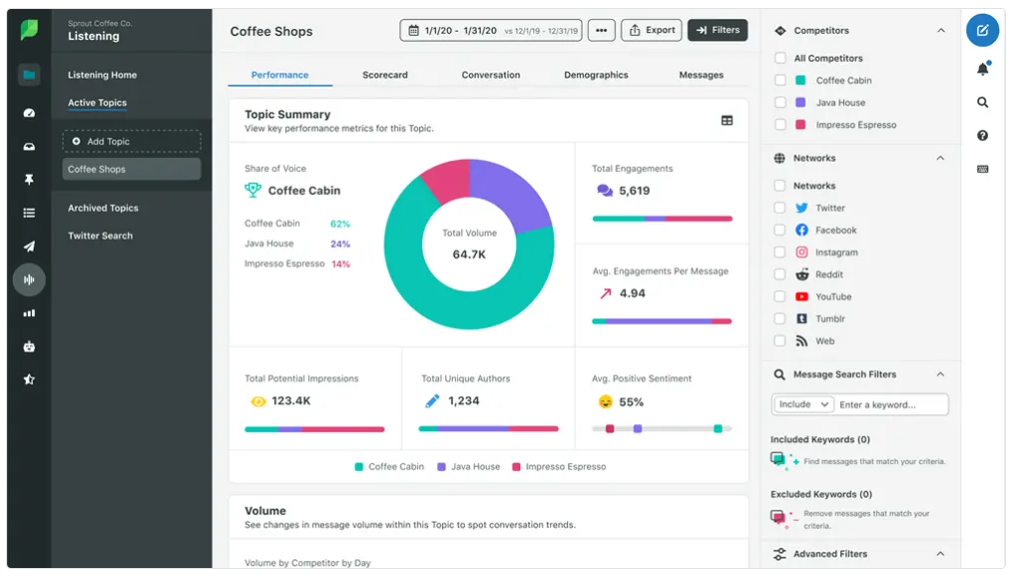
Task: Open the bar chart reports icon
Action: pos(29,313)
